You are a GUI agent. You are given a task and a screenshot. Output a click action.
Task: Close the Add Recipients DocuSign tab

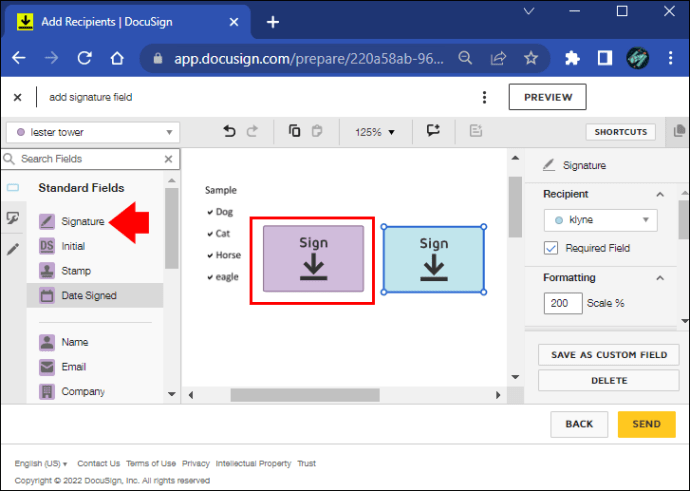tap(234, 22)
